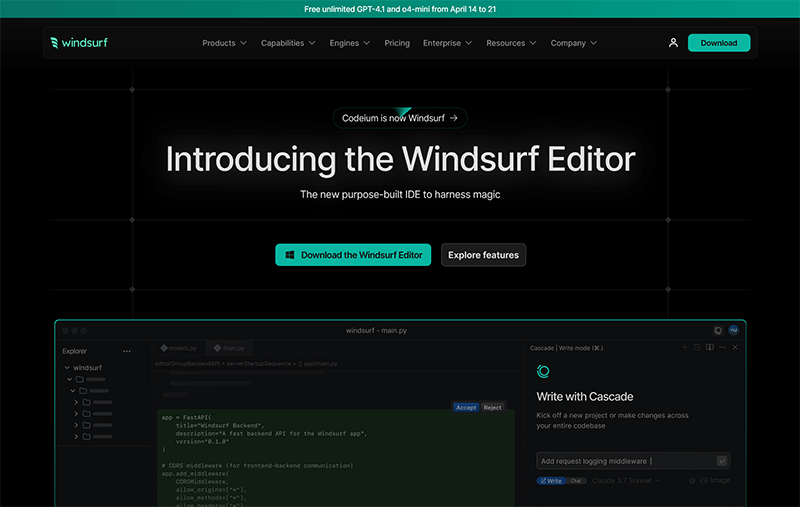The image size is (800, 507).
Task: Click Download the Windsurf Editor button
Action: (x=353, y=255)
